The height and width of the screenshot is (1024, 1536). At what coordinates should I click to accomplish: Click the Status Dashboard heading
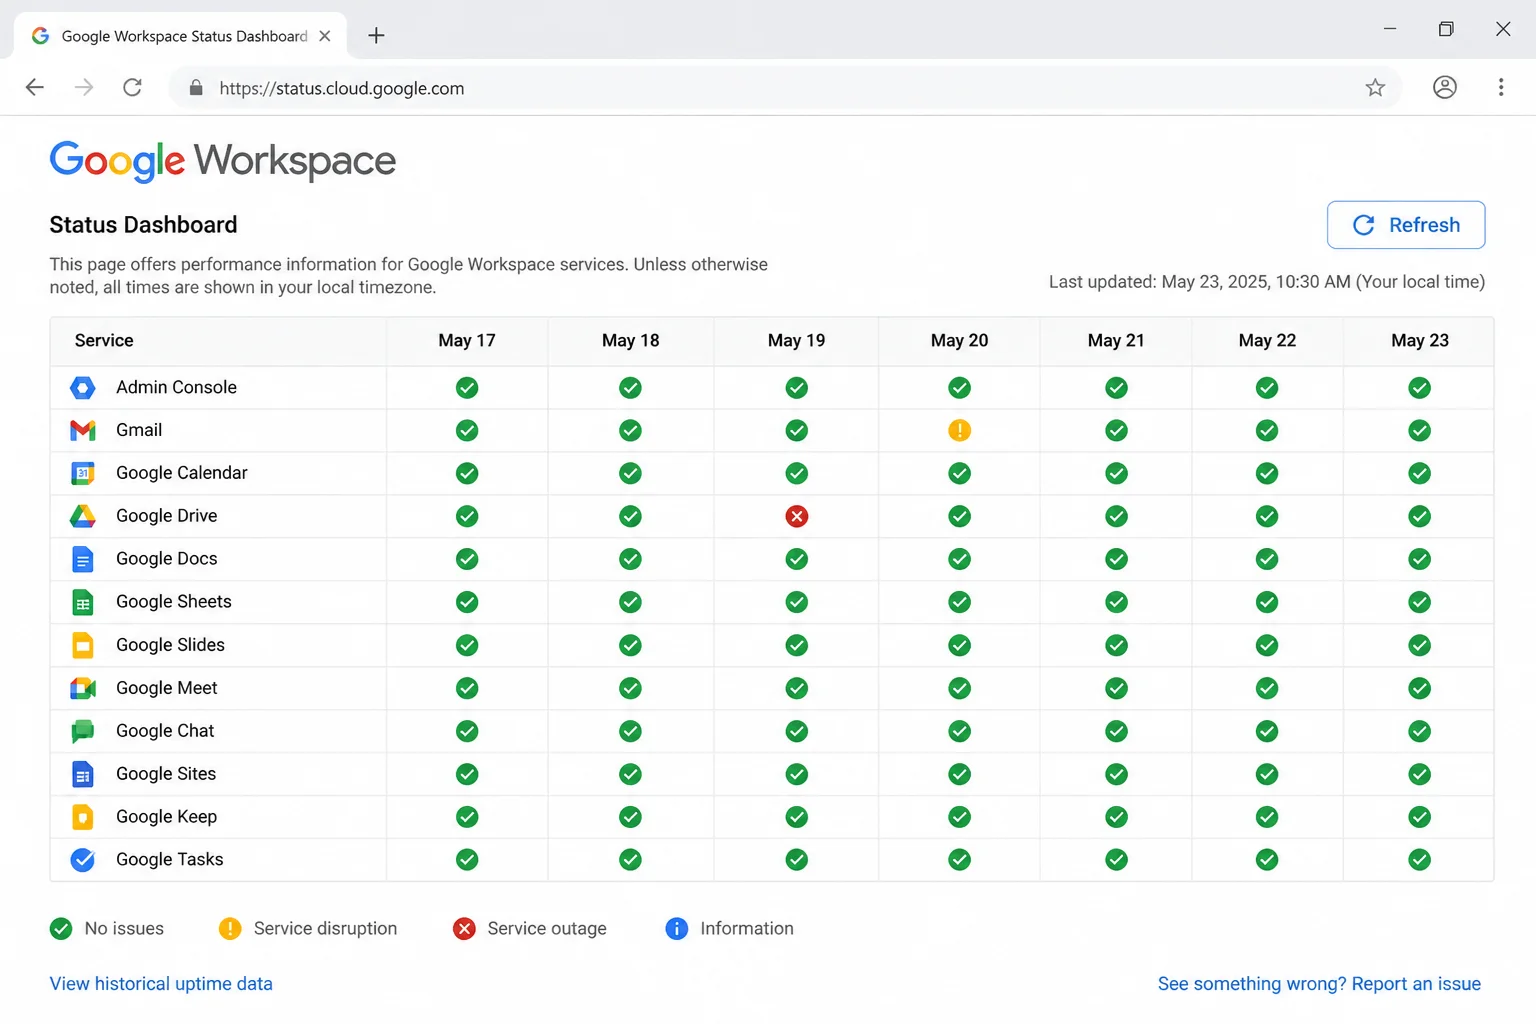point(144,225)
